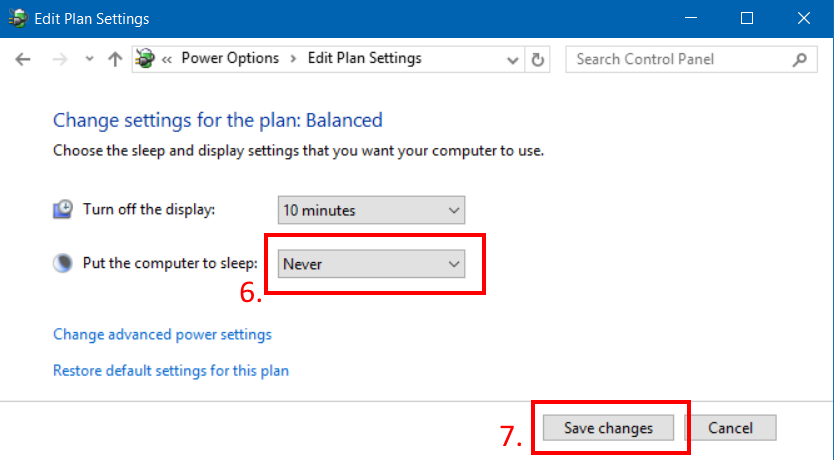This screenshot has width=834, height=460.
Task: Click the back navigation arrow
Action: [24, 59]
